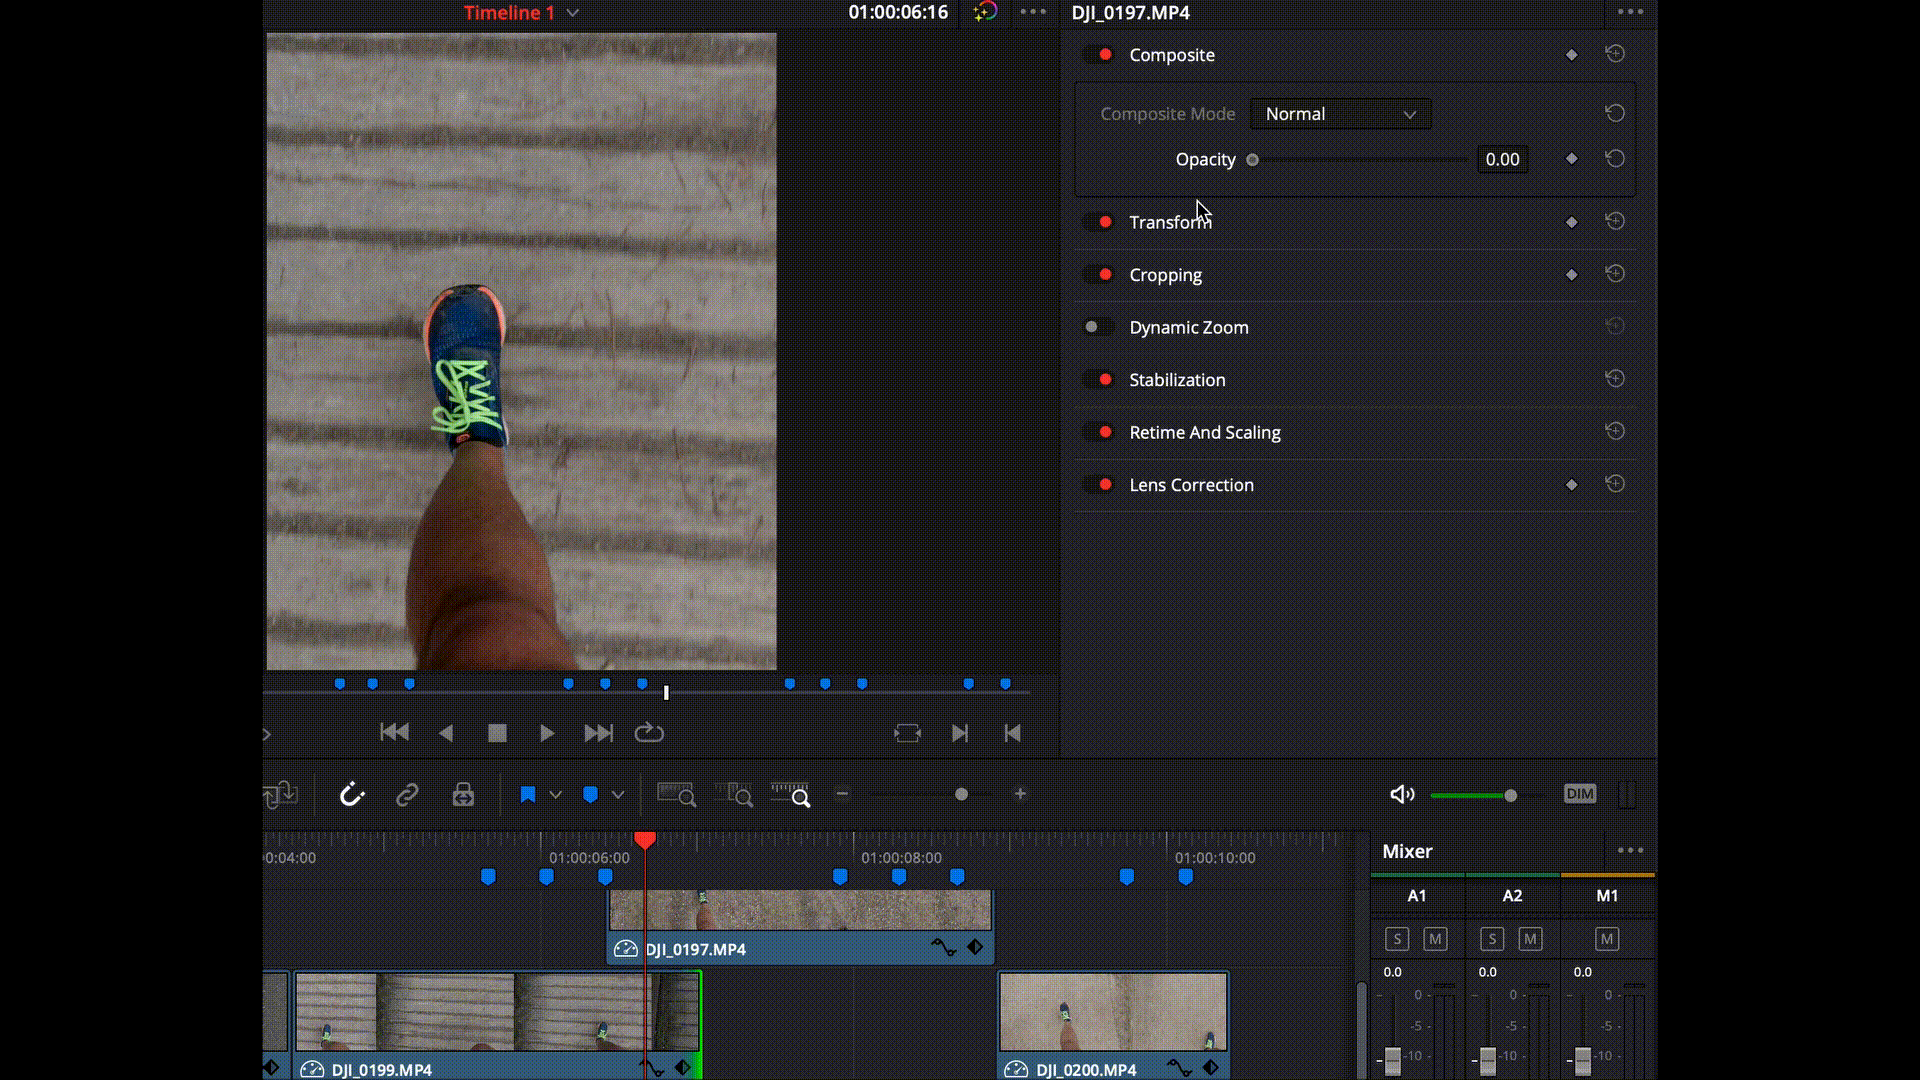Expand the Lens Correction section label
The height and width of the screenshot is (1080, 1920).
(x=1191, y=485)
